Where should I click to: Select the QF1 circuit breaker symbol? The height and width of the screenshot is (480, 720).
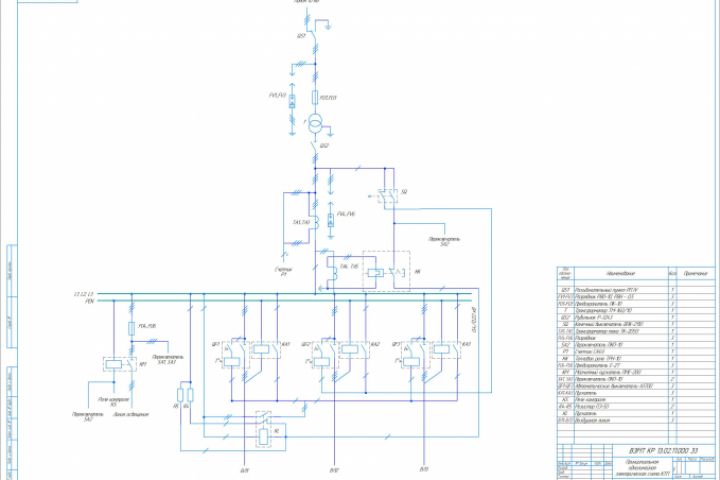(236, 356)
